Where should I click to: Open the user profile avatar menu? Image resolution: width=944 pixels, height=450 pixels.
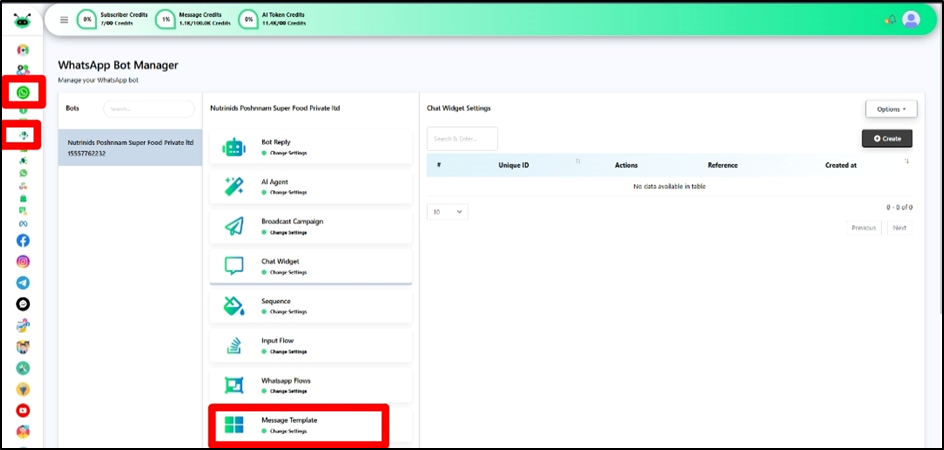(x=910, y=19)
